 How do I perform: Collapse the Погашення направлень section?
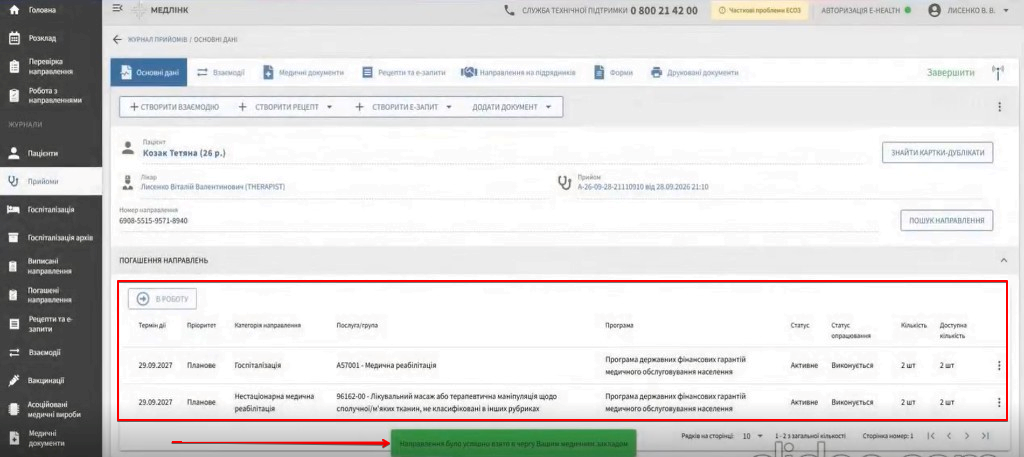[x=1003, y=260]
